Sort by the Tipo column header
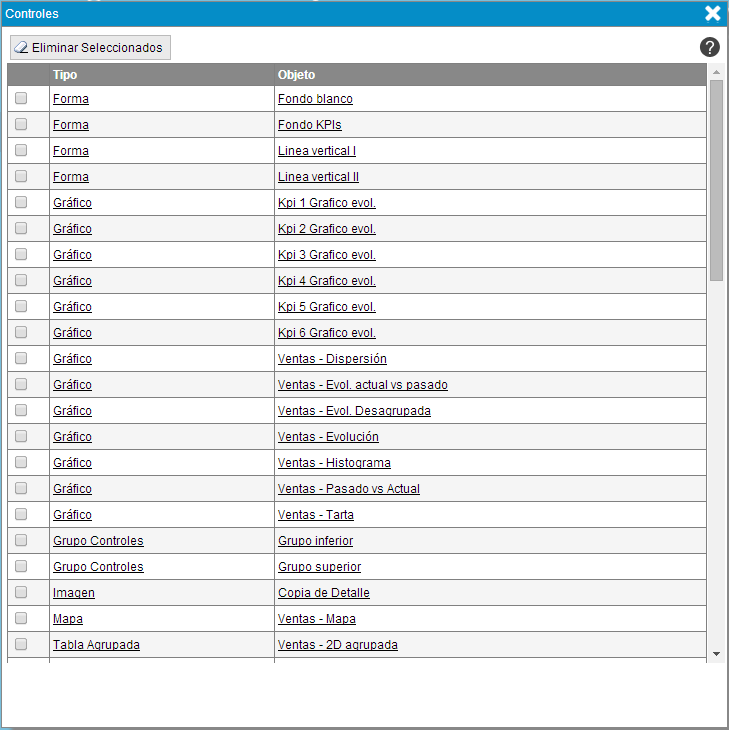Screen dimensions: 729x730 click(x=65, y=75)
